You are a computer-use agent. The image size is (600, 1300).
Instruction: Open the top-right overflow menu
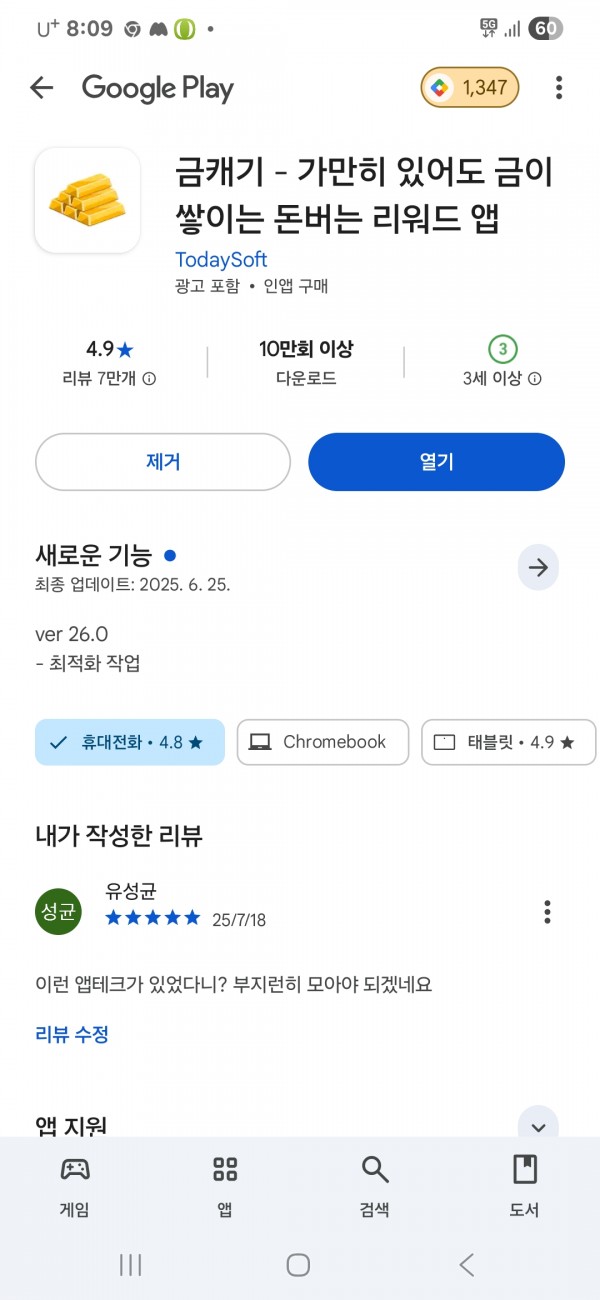point(559,88)
